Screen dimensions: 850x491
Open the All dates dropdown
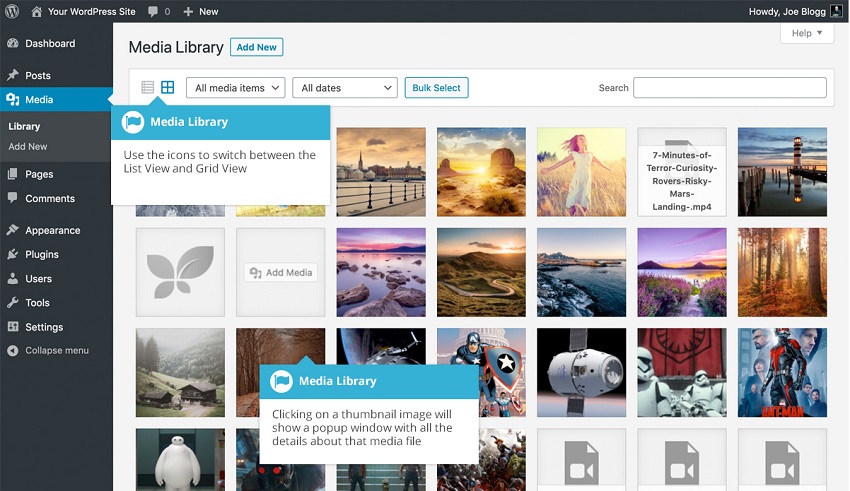pyautogui.click(x=345, y=88)
